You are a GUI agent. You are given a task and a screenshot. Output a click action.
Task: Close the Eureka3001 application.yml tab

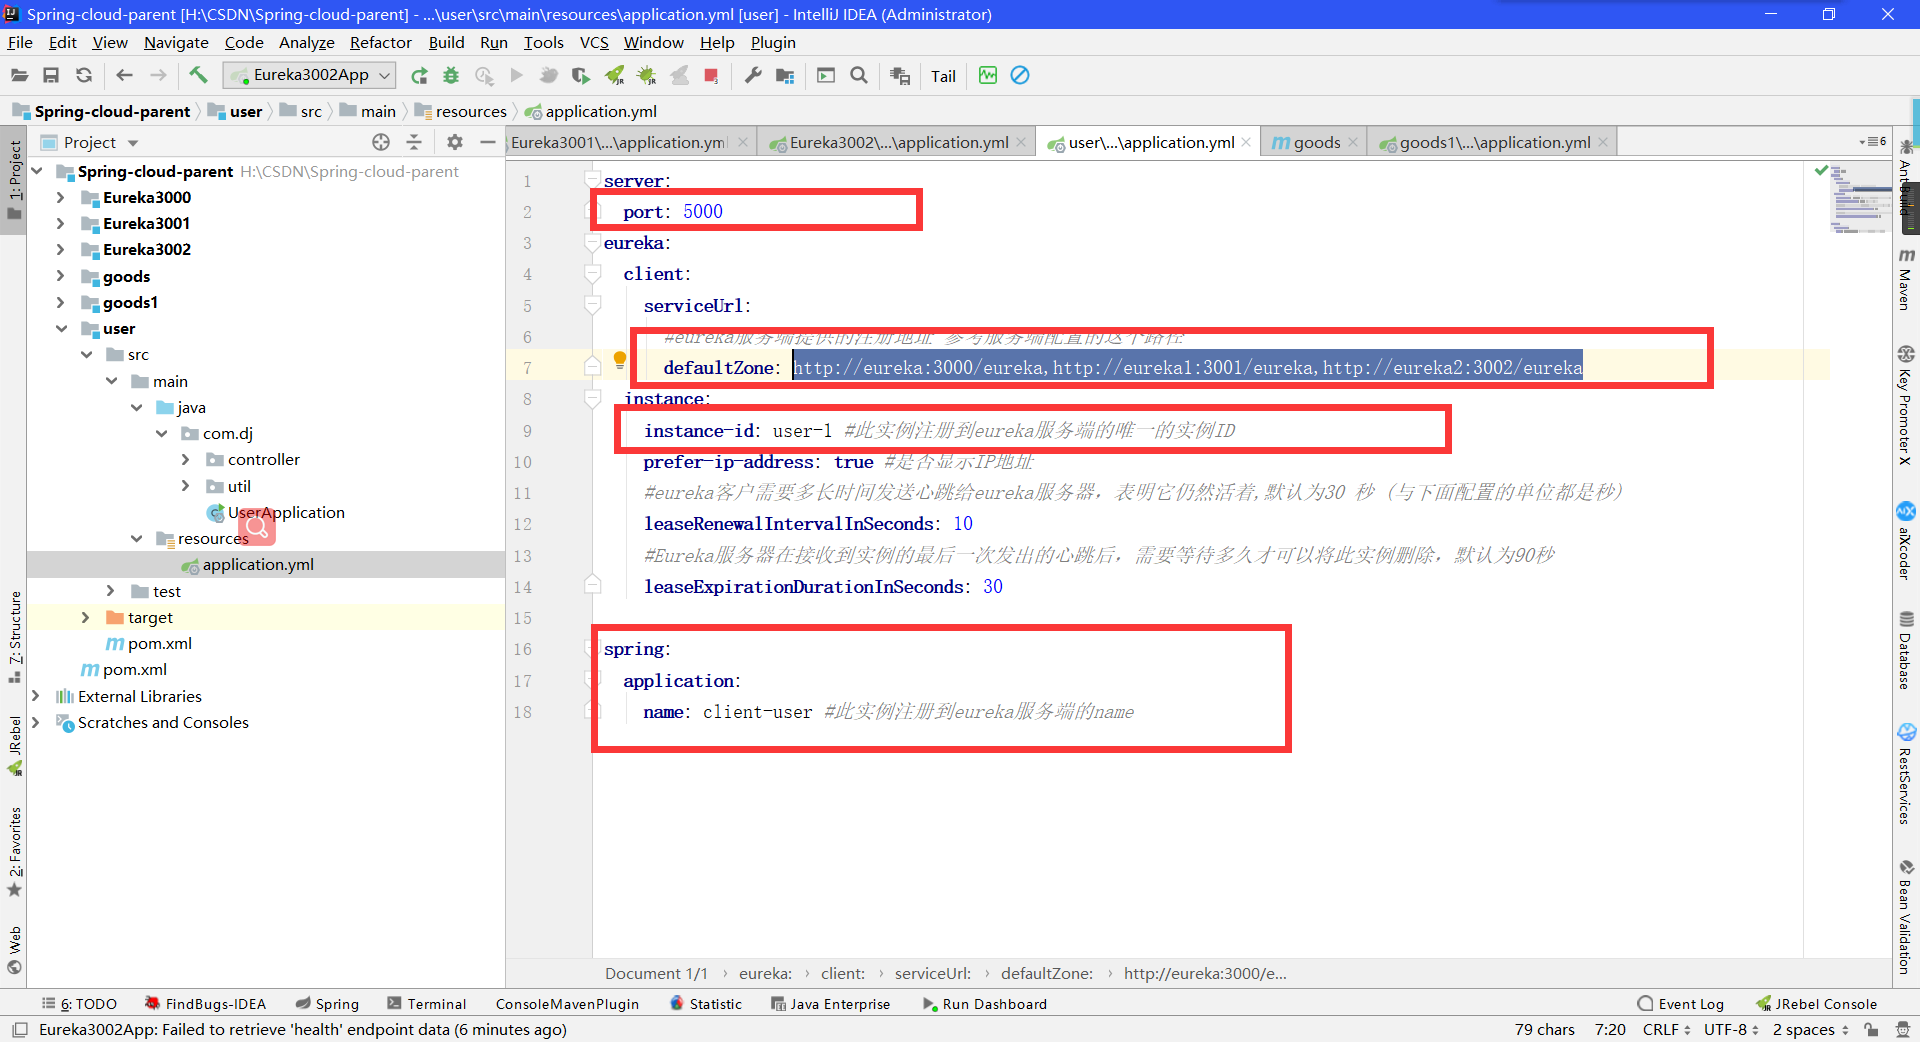(743, 142)
